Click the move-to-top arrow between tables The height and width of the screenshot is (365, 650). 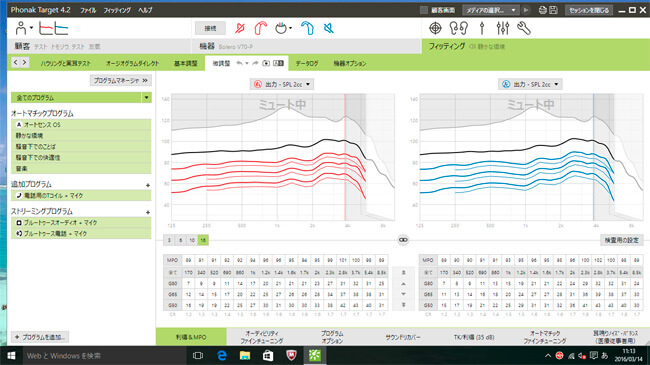pyautogui.click(x=403, y=273)
